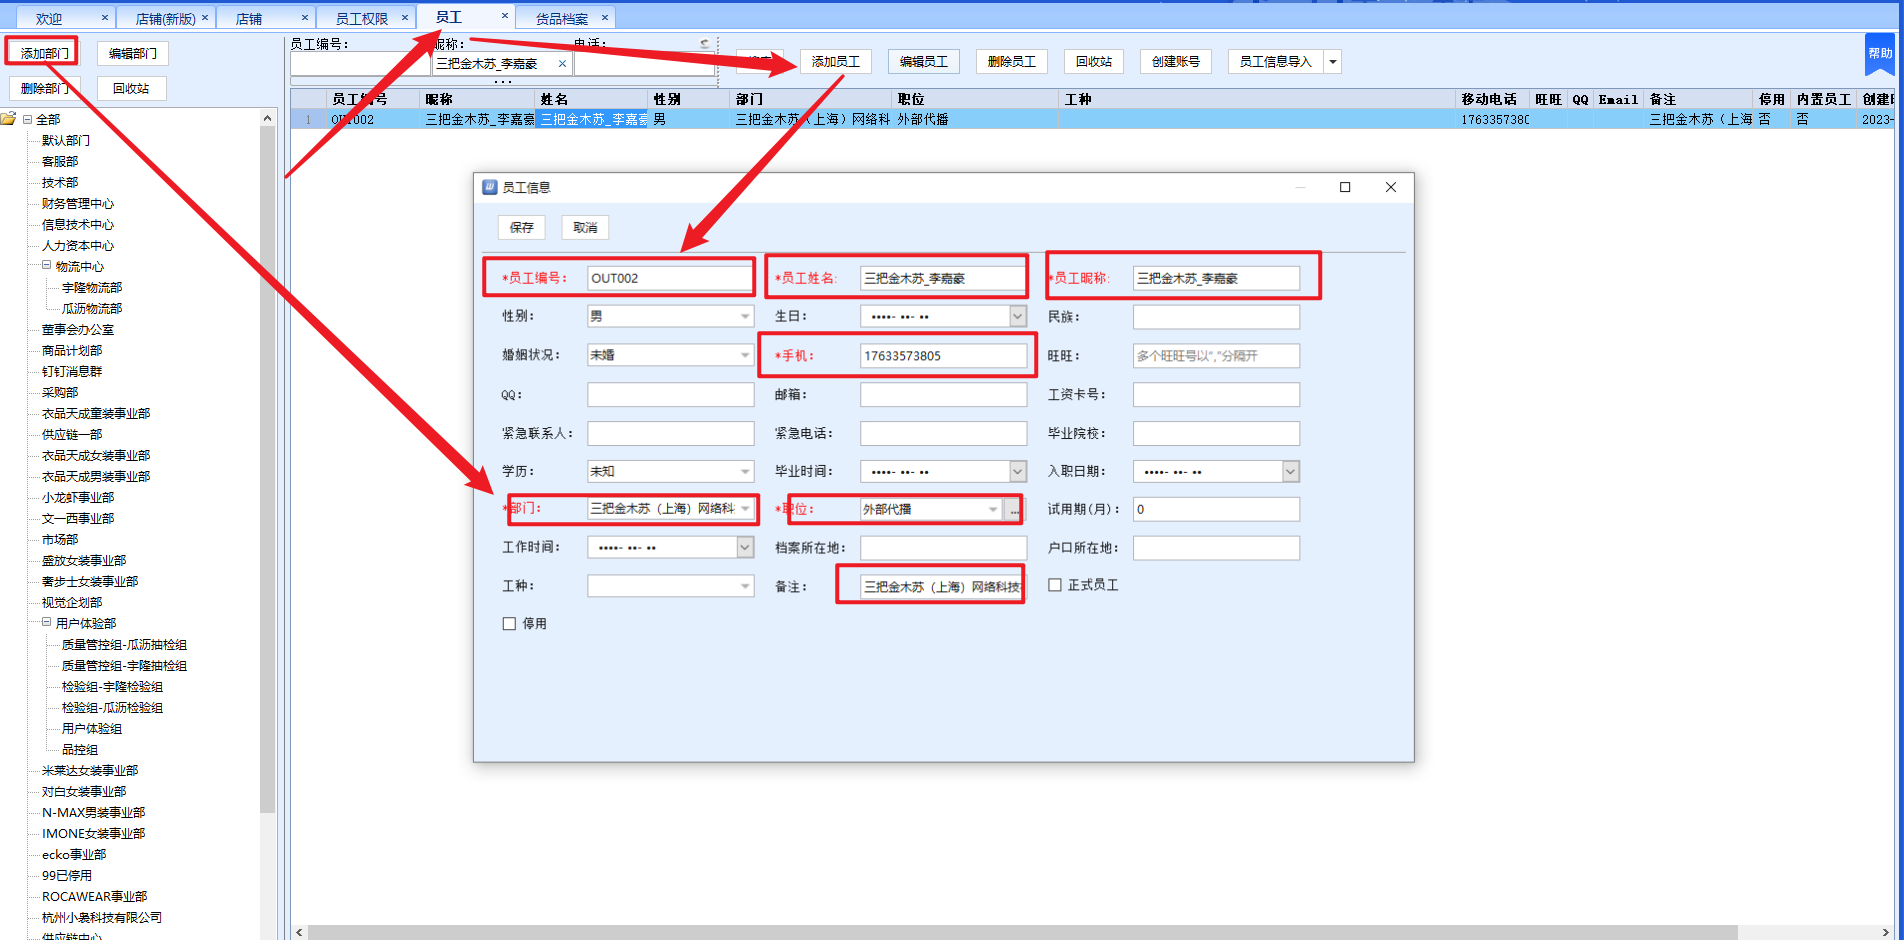Switch to the 货品档案 tab
Image resolution: width=1904 pixels, height=940 pixels.
pos(561,18)
